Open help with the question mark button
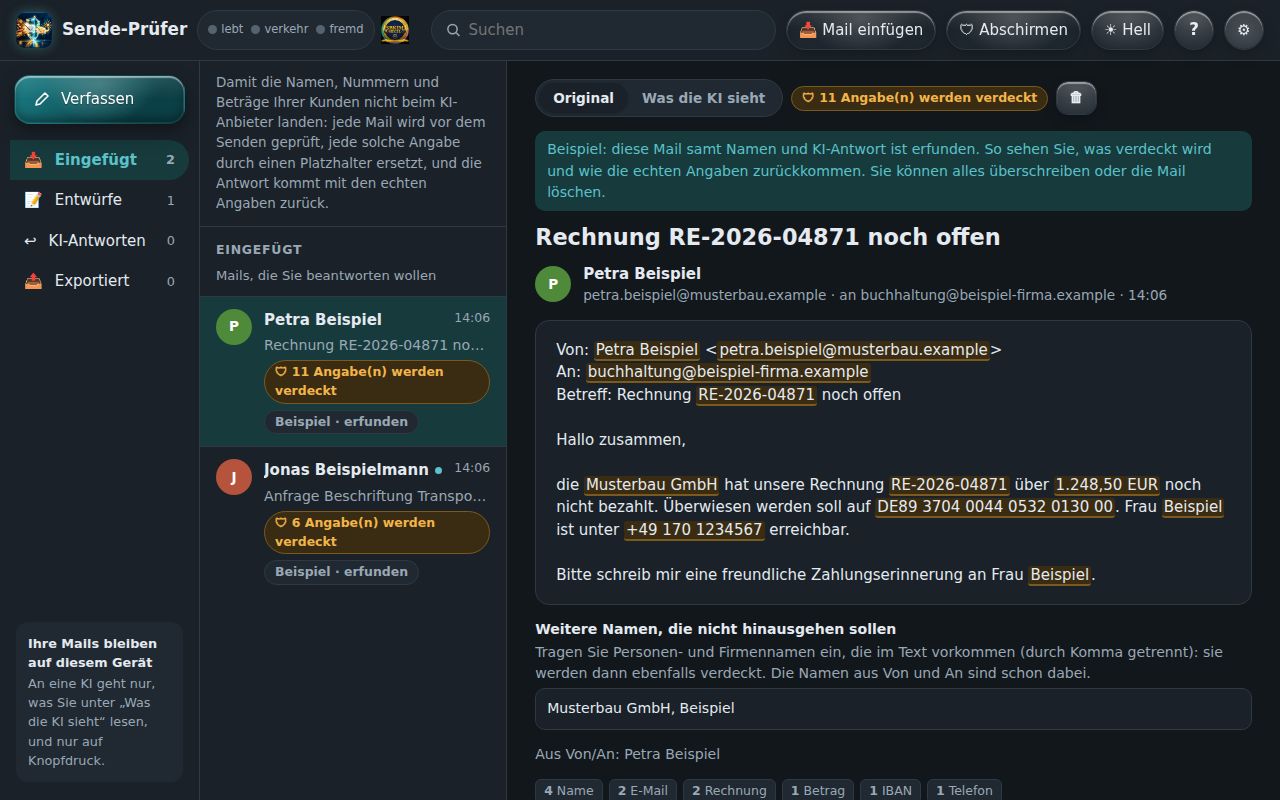Screen dimensions: 1280x800 pos(1194,30)
